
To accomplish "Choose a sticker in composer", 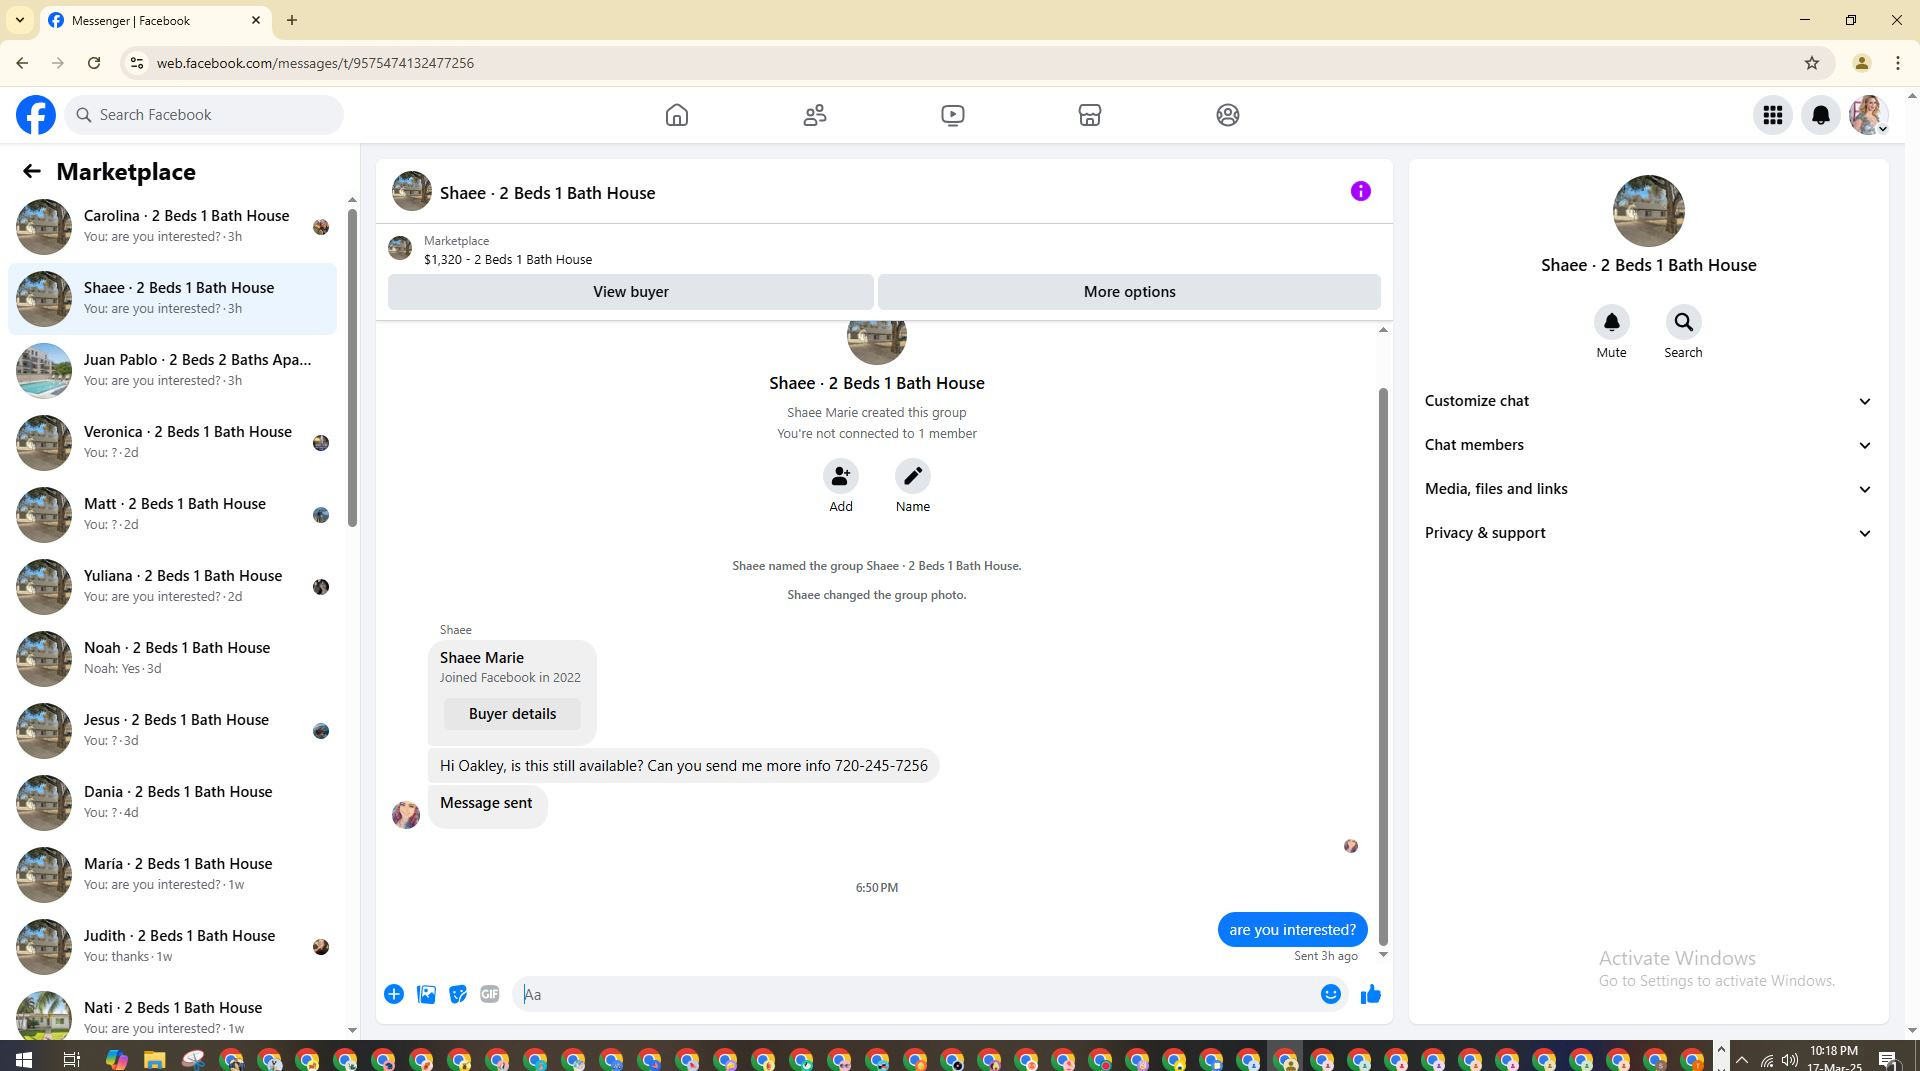I will point(458,995).
